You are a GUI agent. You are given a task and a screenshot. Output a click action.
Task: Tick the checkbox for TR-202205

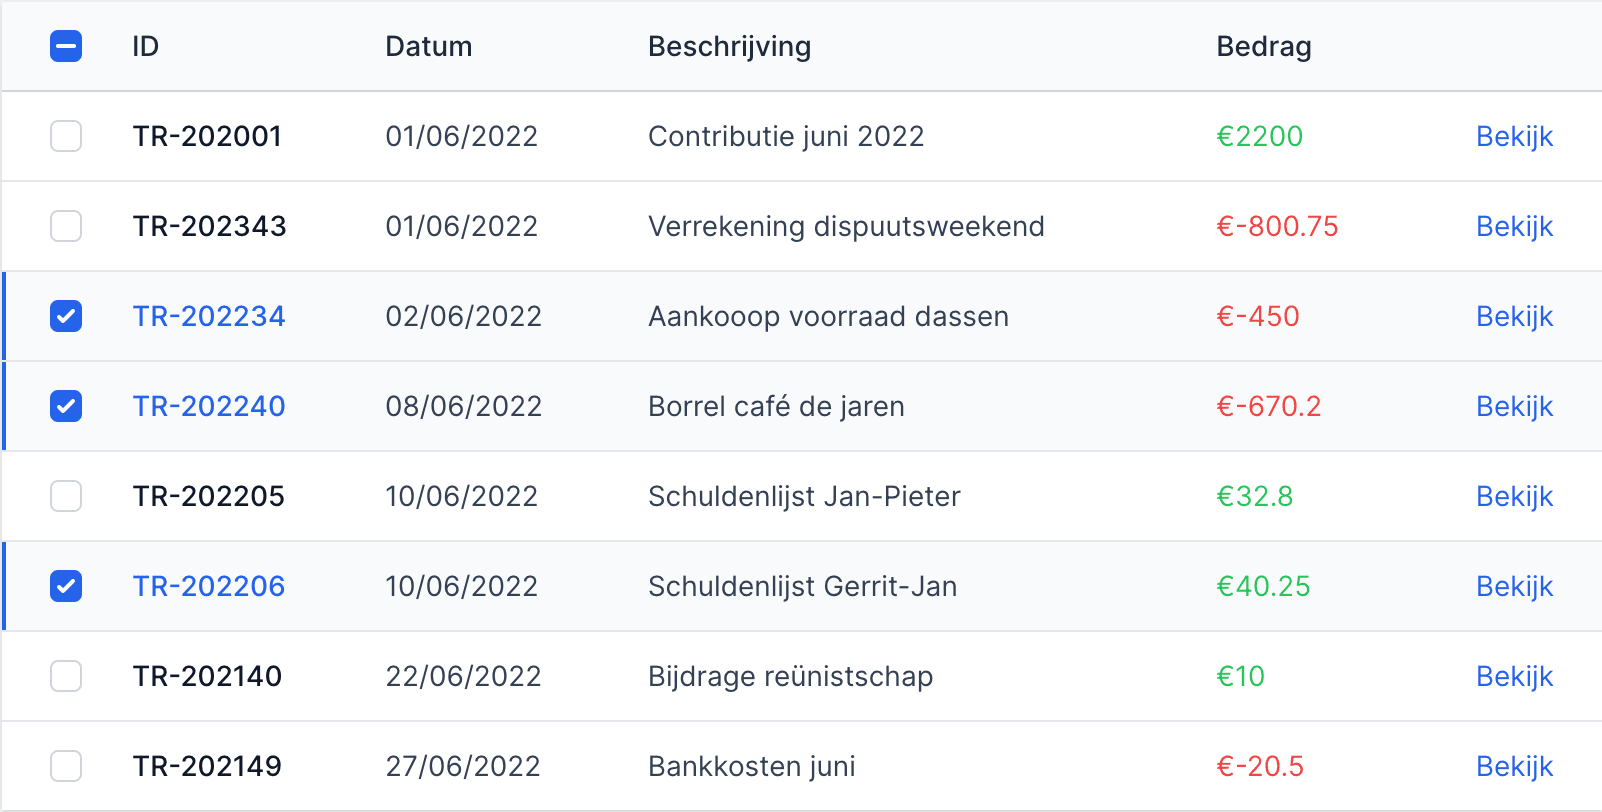66,496
